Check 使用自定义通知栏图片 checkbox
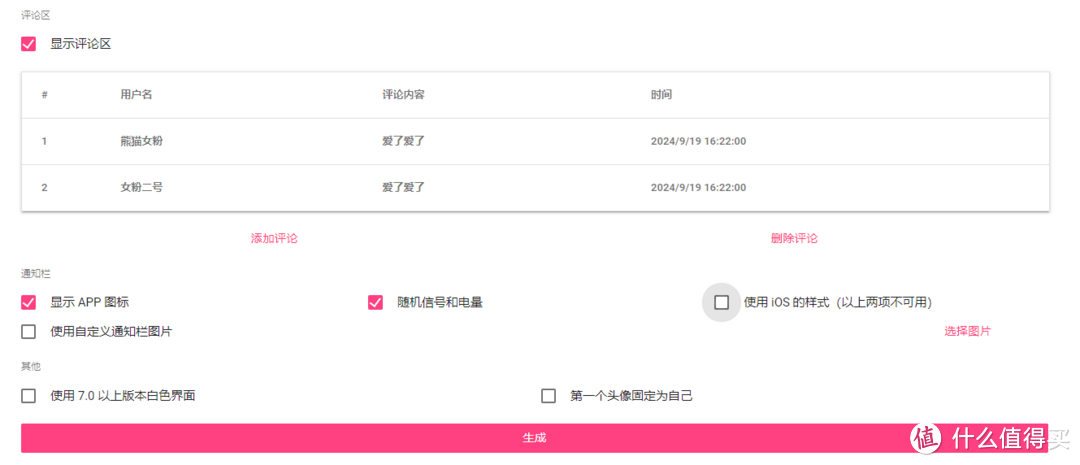1080x465 pixels. point(29,331)
